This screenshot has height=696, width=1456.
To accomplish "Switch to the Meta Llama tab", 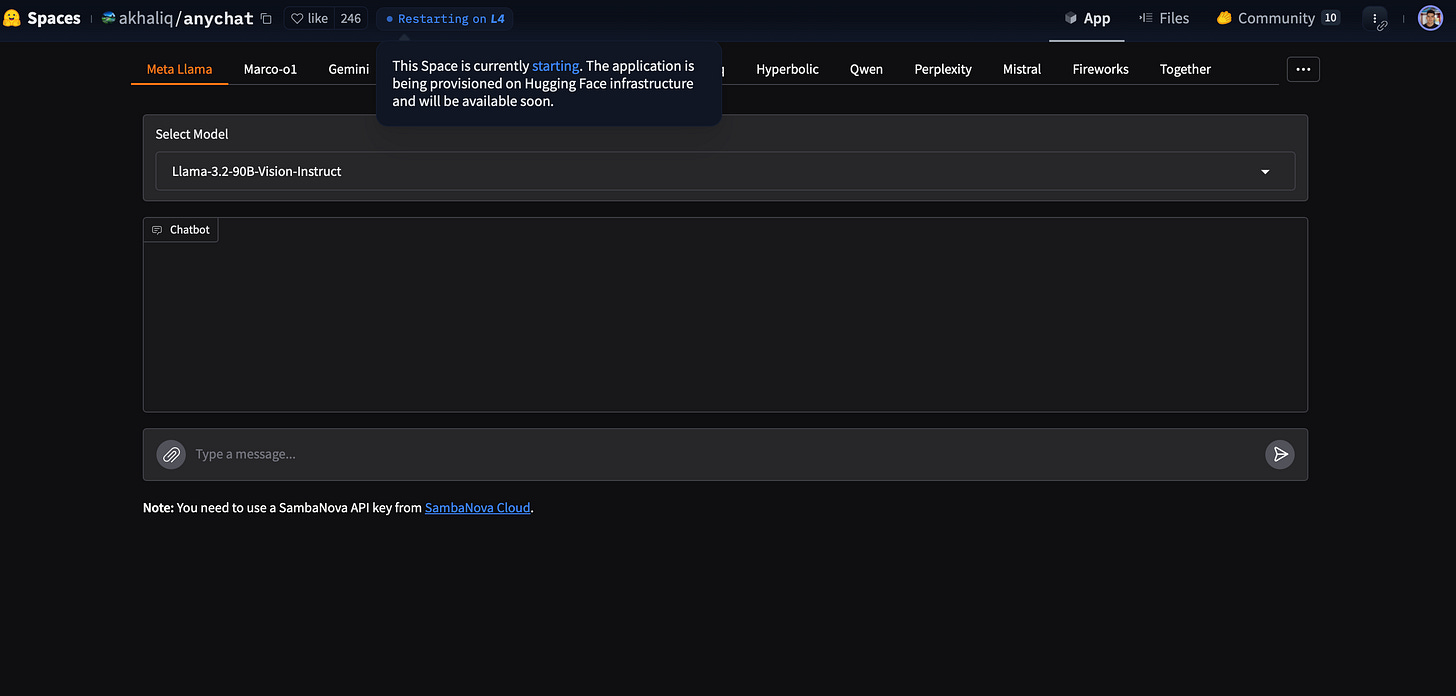I will click(x=179, y=69).
